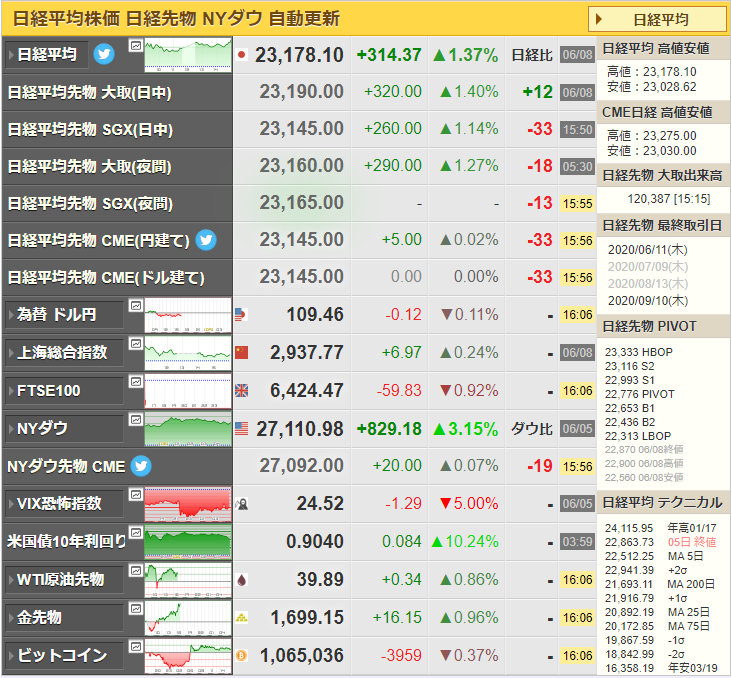
Task: Expand 上海総合指数 row button
Action: point(64,353)
